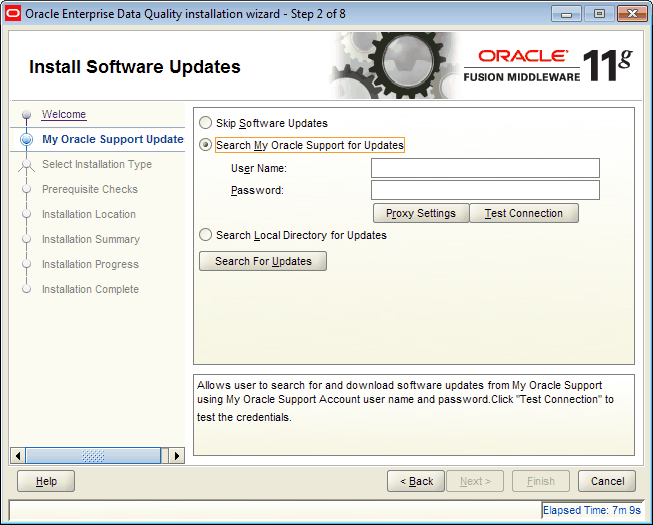Click Prerequisite Checks step
Image resolution: width=653 pixels, height=525 pixels.
coord(90,189)
